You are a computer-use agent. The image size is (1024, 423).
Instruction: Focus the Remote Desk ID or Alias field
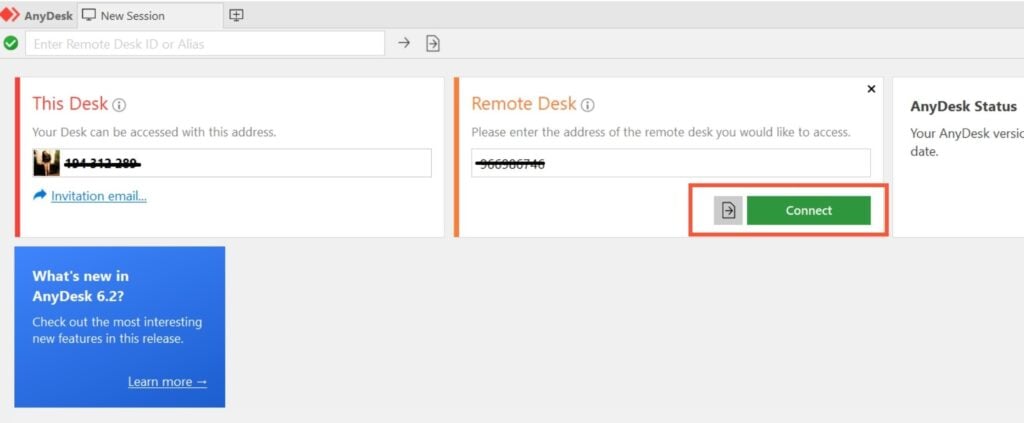click(205, 44)
